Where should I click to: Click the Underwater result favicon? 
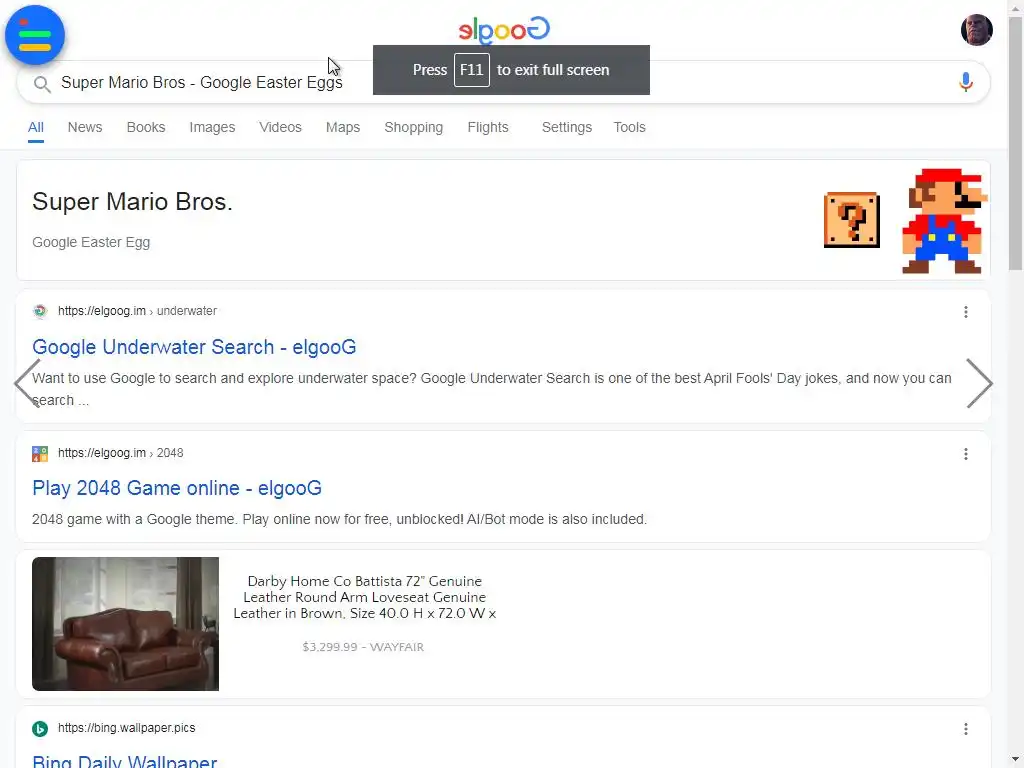(40, 312)
